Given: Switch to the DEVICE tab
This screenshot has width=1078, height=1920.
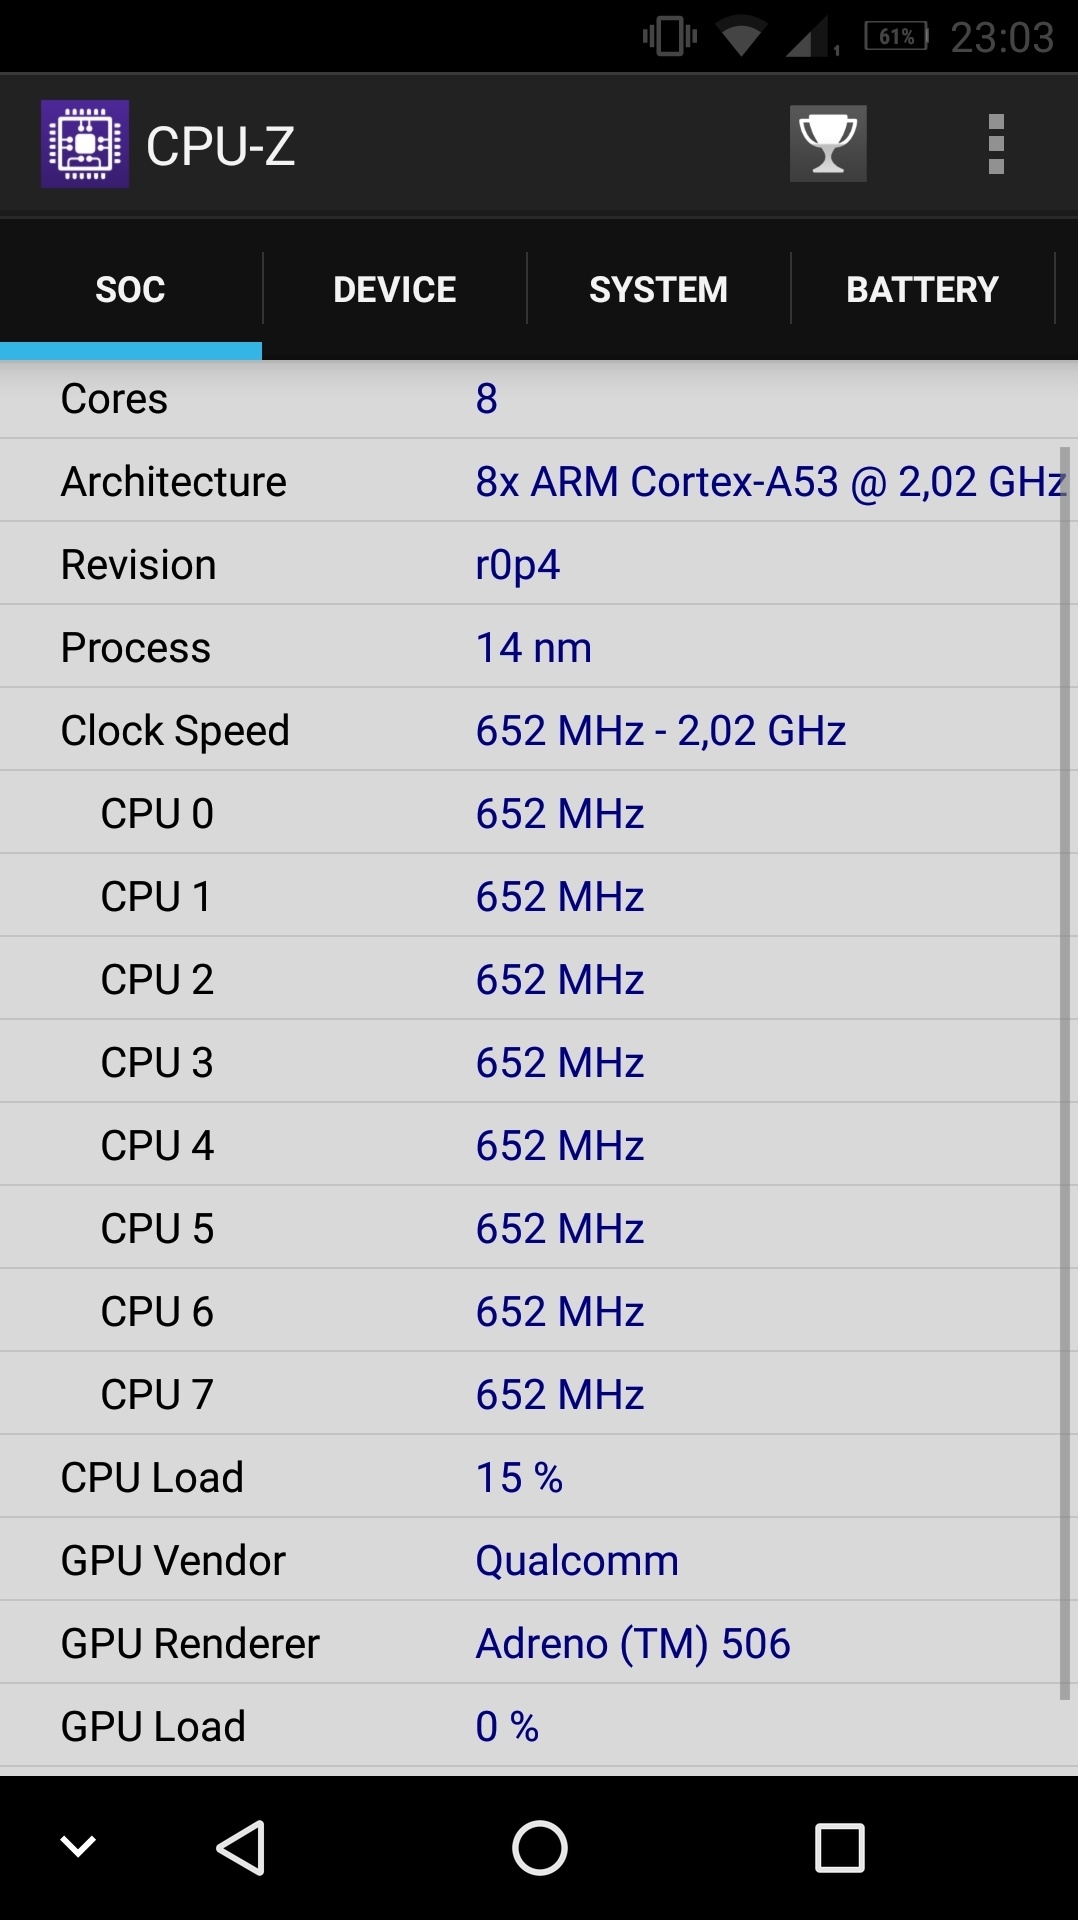Looking at the screenshot, I should point(394,290).
